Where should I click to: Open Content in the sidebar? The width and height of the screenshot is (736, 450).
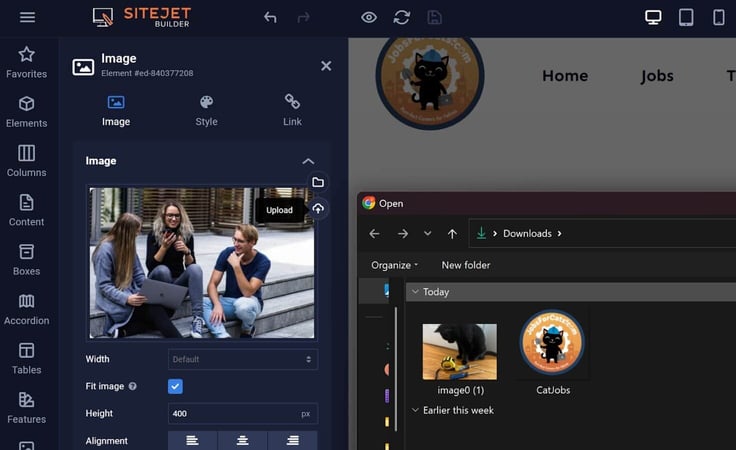tap(27, 210)
